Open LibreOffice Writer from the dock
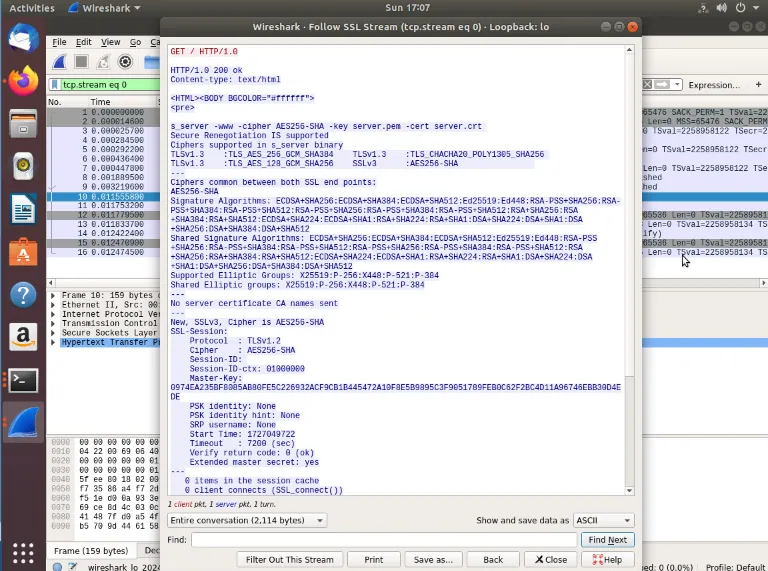The width and height of the screenshot is (768, 571). (23, 209)
